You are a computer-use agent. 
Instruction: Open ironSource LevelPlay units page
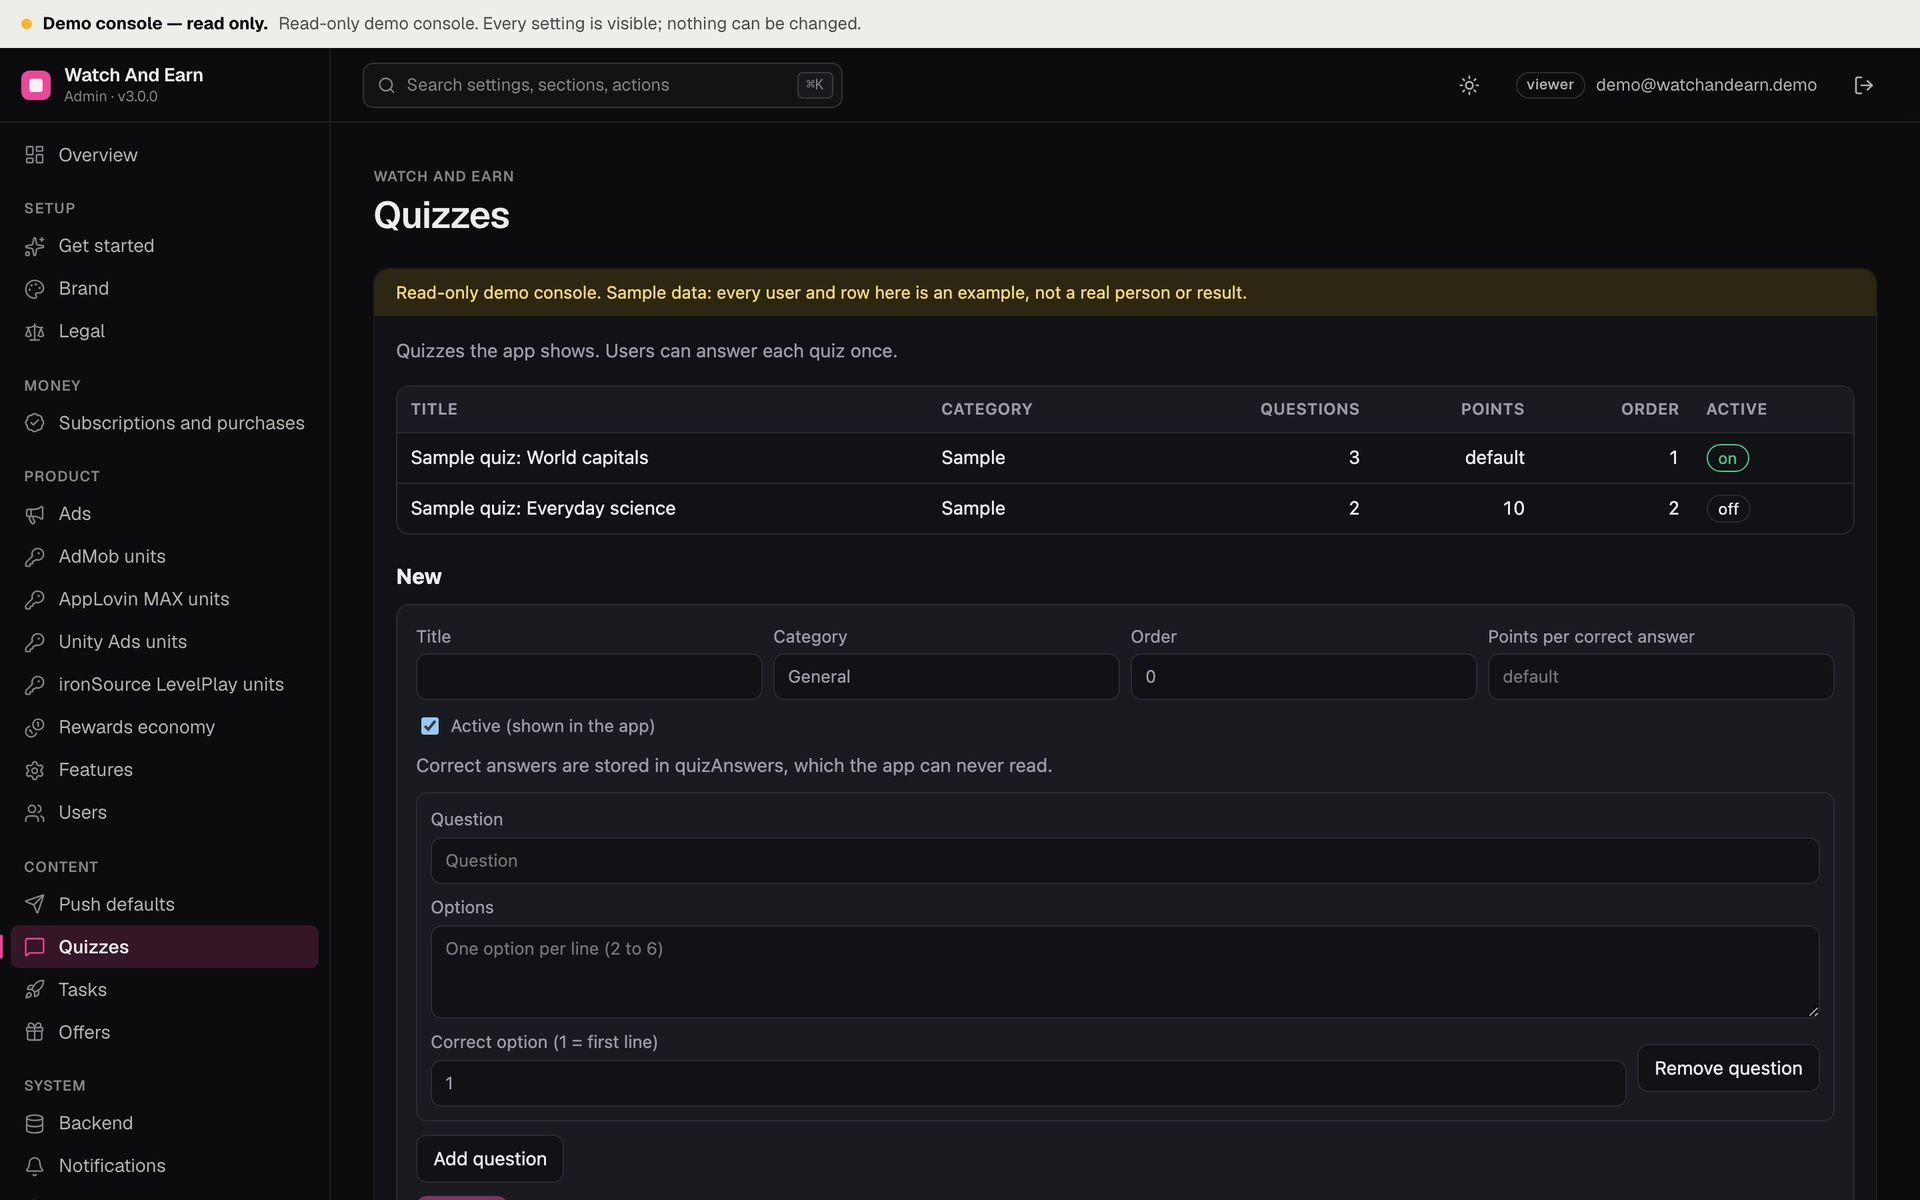pos(165,685)
